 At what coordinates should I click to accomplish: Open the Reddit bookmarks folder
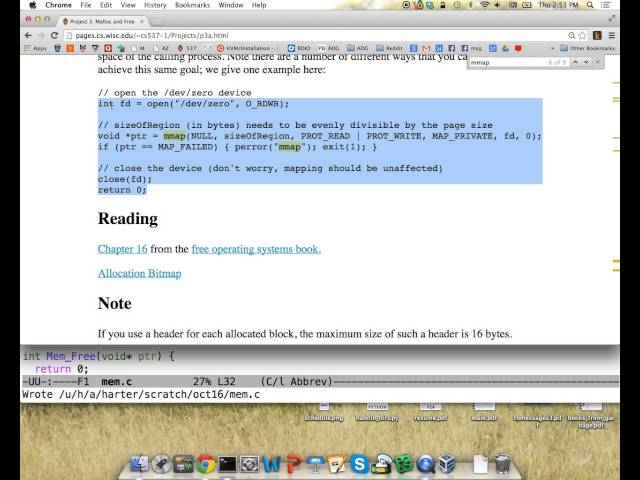(x=389, y=48)
